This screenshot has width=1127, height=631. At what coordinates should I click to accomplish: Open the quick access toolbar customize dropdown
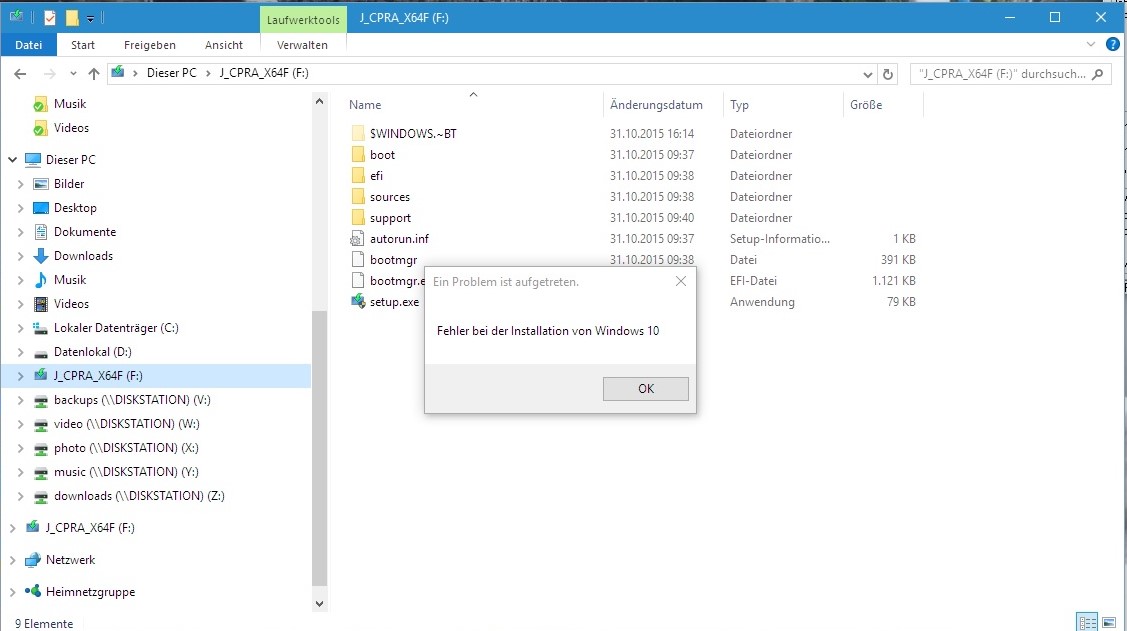click(91, 19)
